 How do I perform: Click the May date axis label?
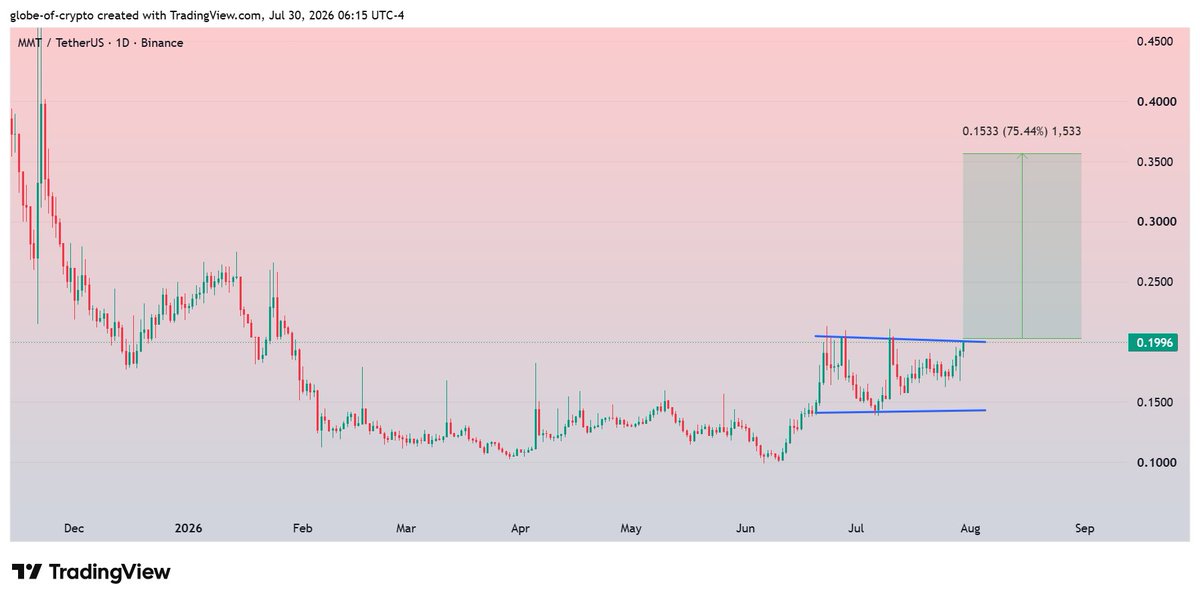pos(630,527)
